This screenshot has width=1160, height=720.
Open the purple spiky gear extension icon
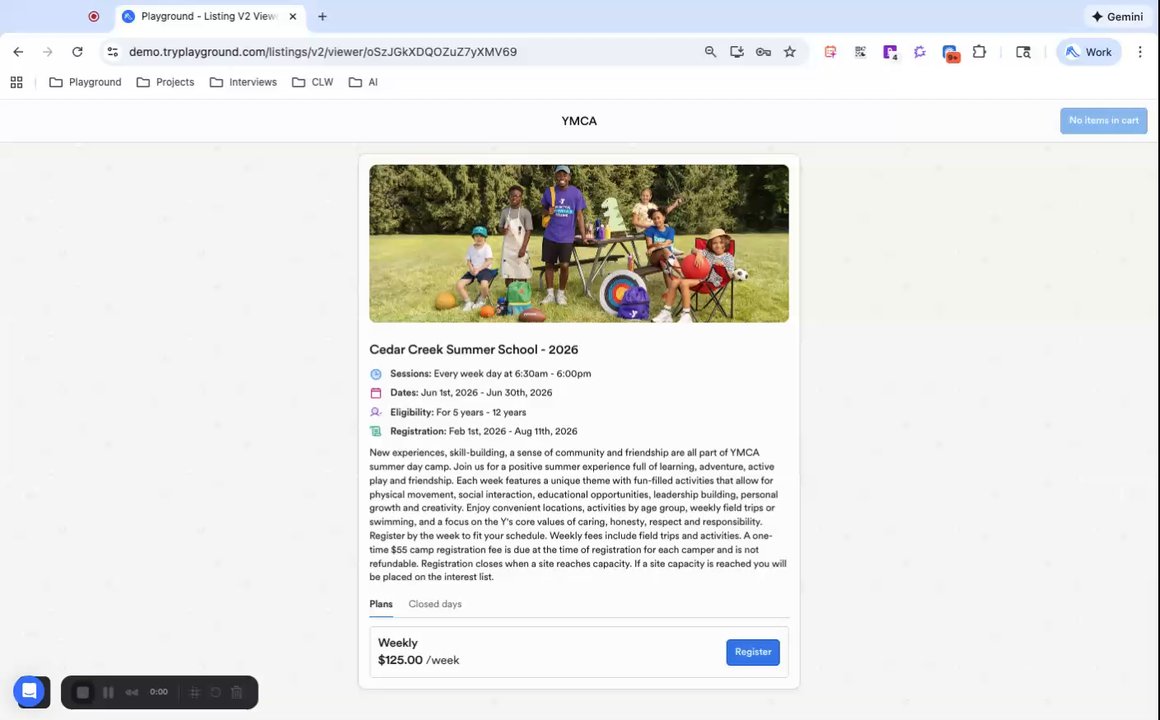point(920,52)
